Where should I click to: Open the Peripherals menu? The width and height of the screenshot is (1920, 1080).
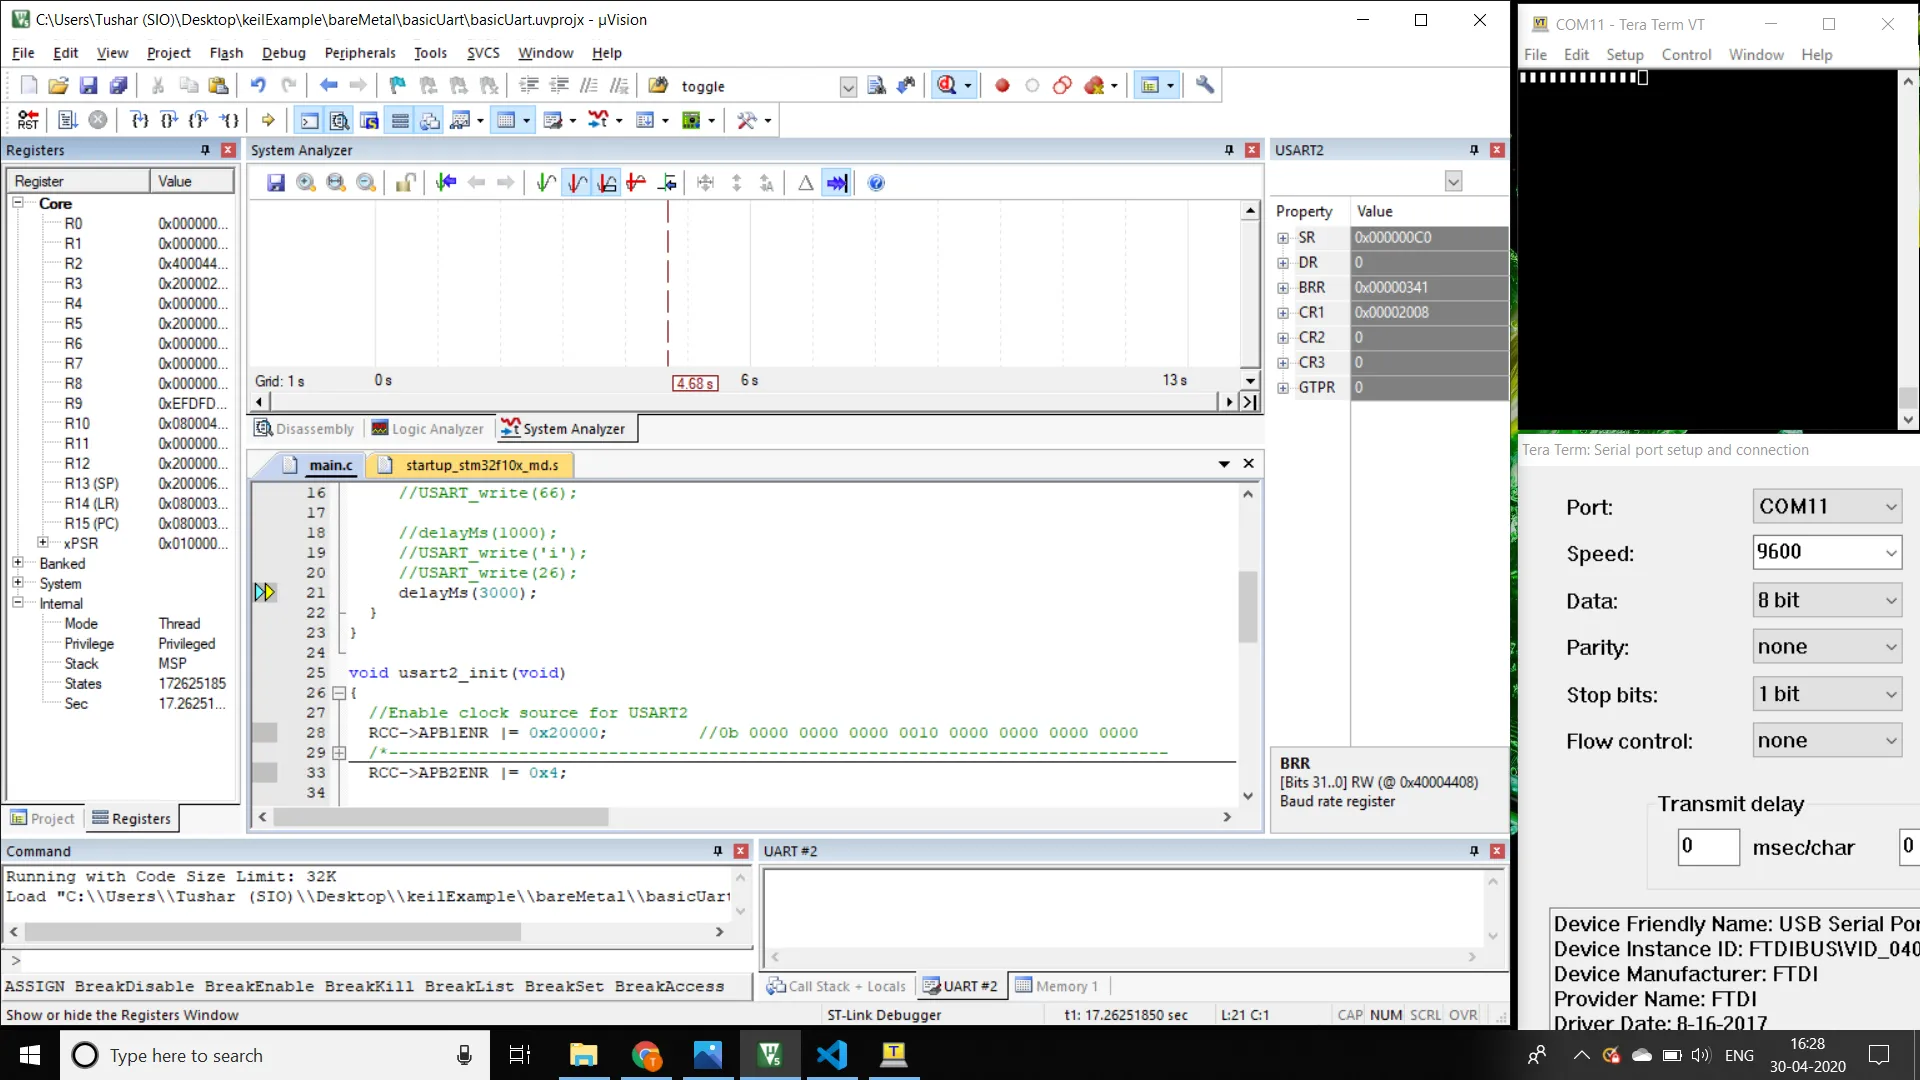click(x=360, y=53)
